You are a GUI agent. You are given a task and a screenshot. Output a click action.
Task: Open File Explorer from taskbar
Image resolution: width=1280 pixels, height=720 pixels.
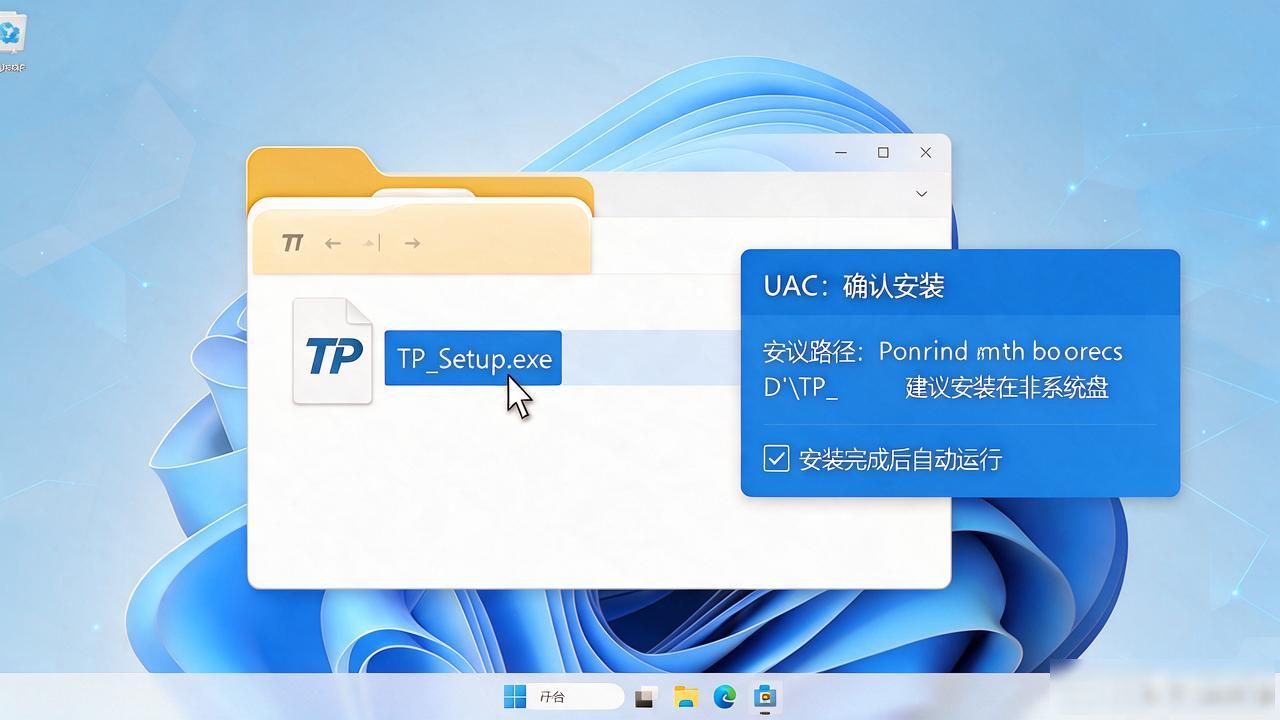click(685, 697)
